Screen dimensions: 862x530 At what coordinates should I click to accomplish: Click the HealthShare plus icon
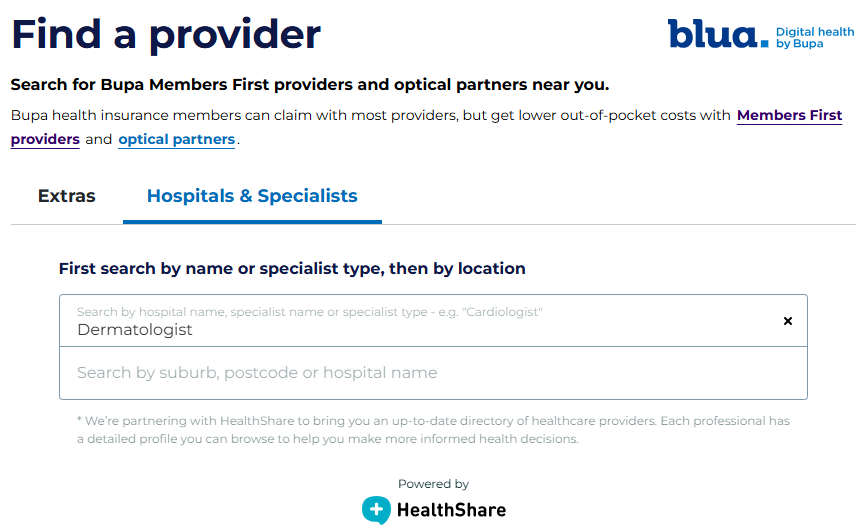(x=376, y=510)
